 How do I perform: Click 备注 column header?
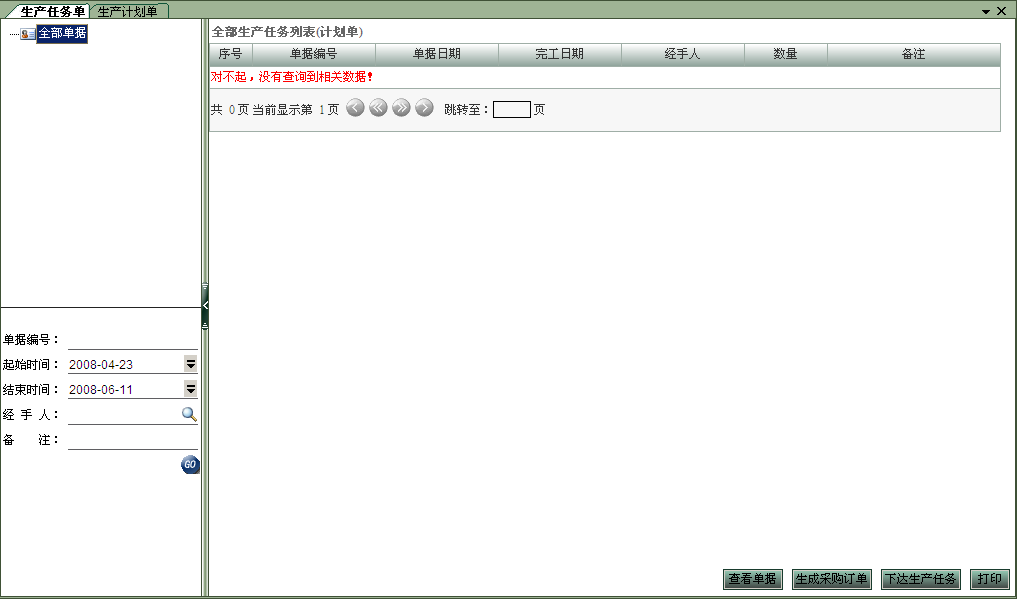(914, 54)
